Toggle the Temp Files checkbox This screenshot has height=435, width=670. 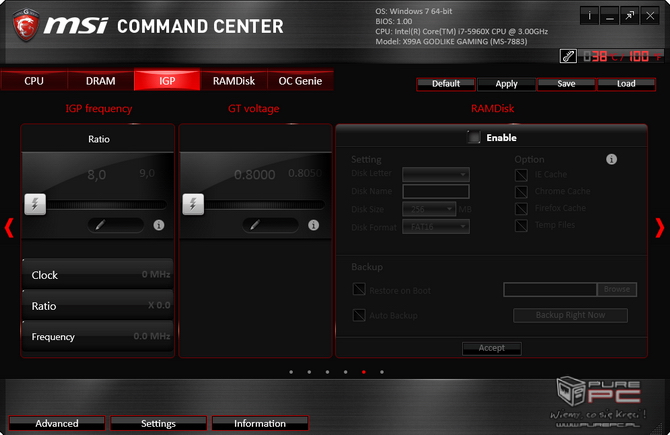pyautogui.click(x=521, y=225)
